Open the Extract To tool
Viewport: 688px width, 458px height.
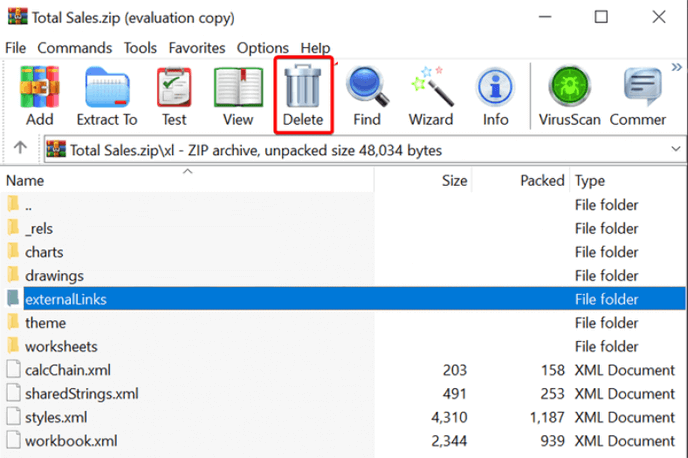click(x=107, y=96)
